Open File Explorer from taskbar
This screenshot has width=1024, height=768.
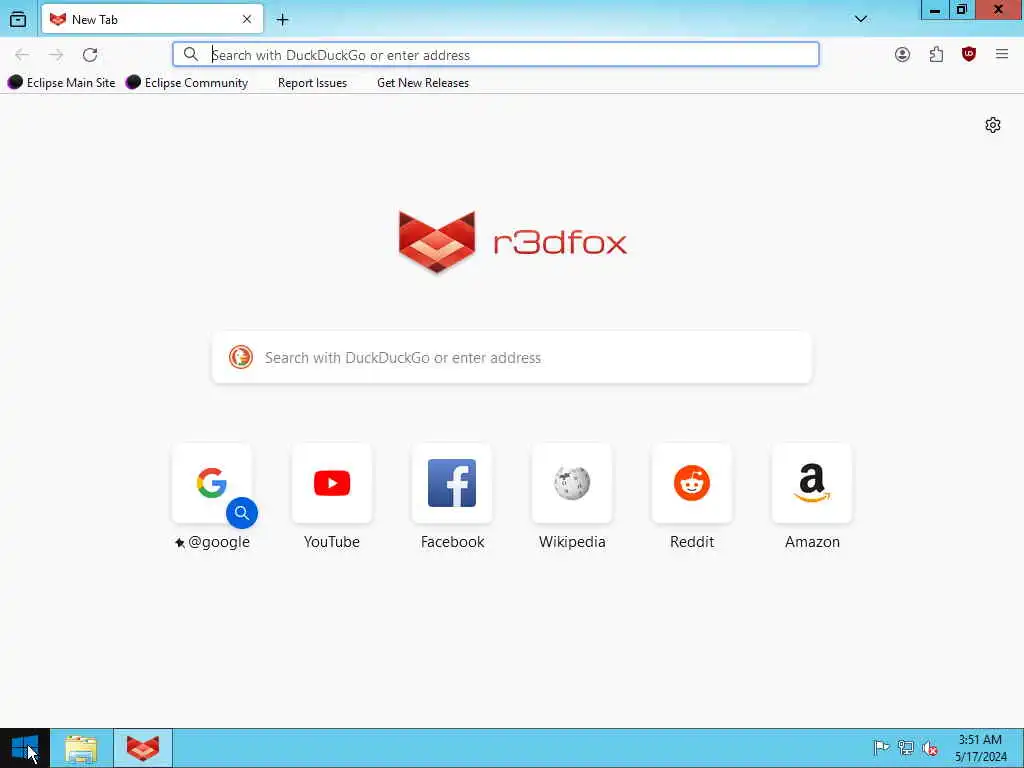point(82,748)
